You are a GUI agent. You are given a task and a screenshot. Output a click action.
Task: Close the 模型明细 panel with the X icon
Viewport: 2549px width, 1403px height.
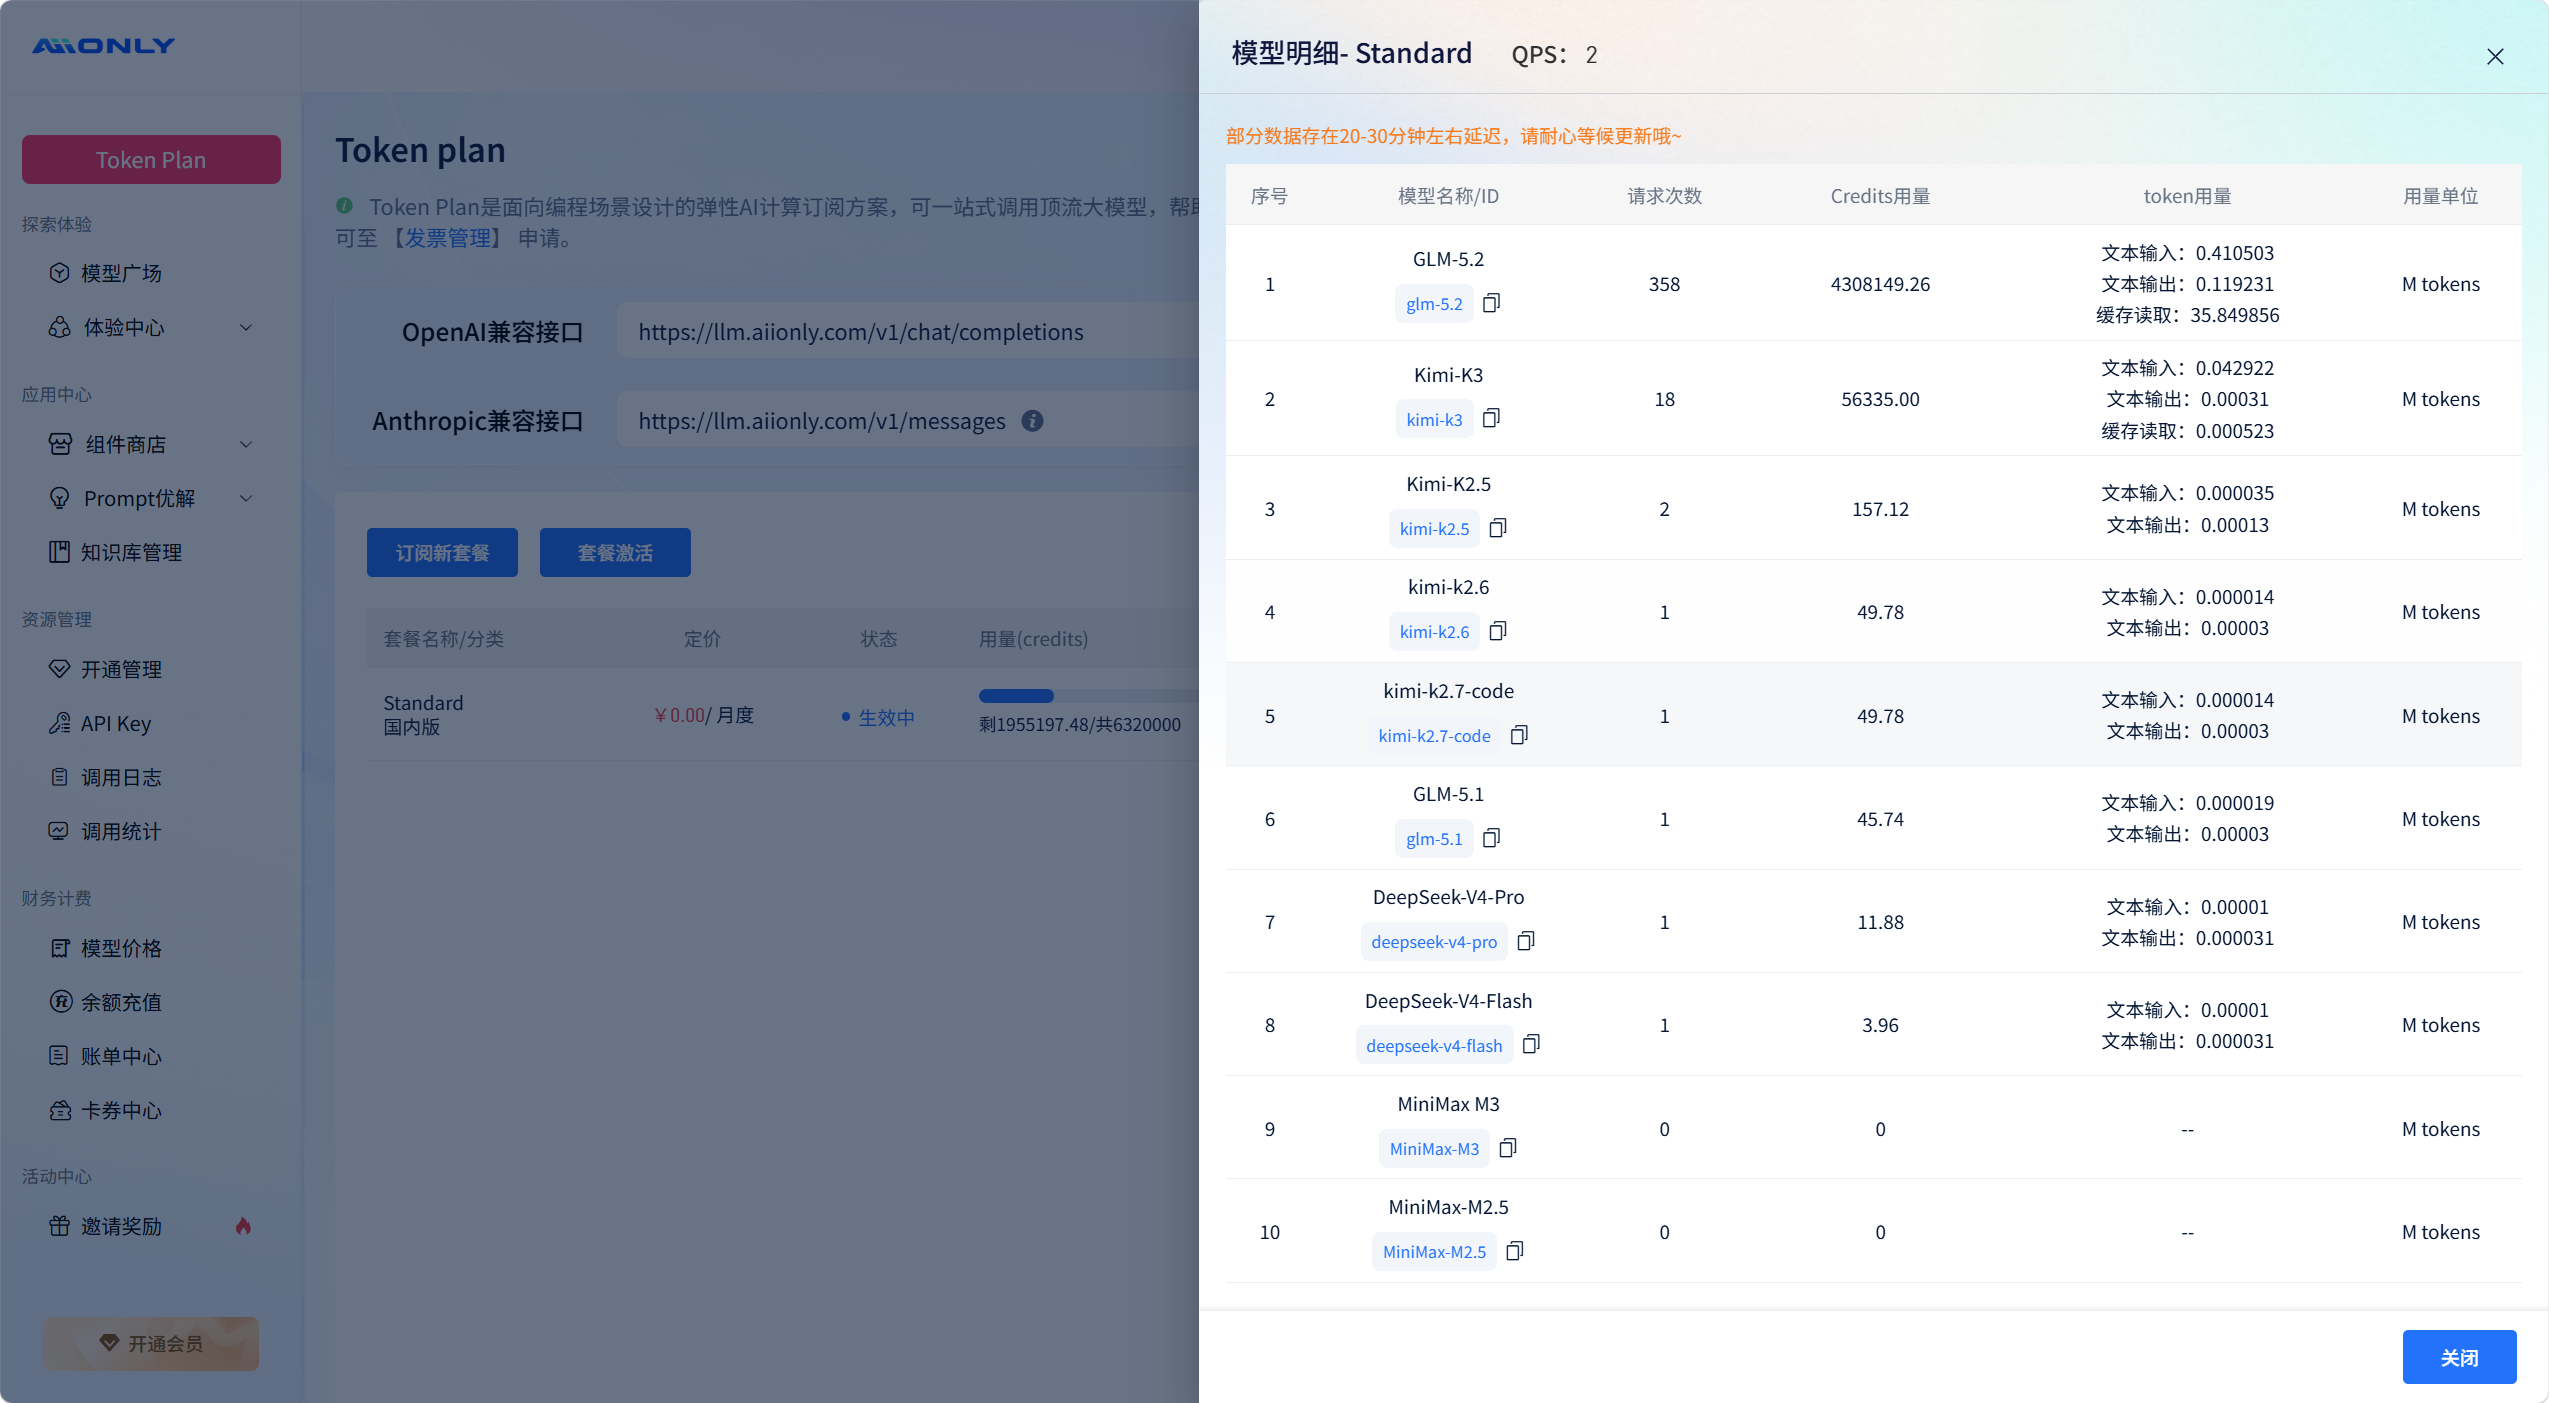pyautogui.click(x=2495, y=56)
